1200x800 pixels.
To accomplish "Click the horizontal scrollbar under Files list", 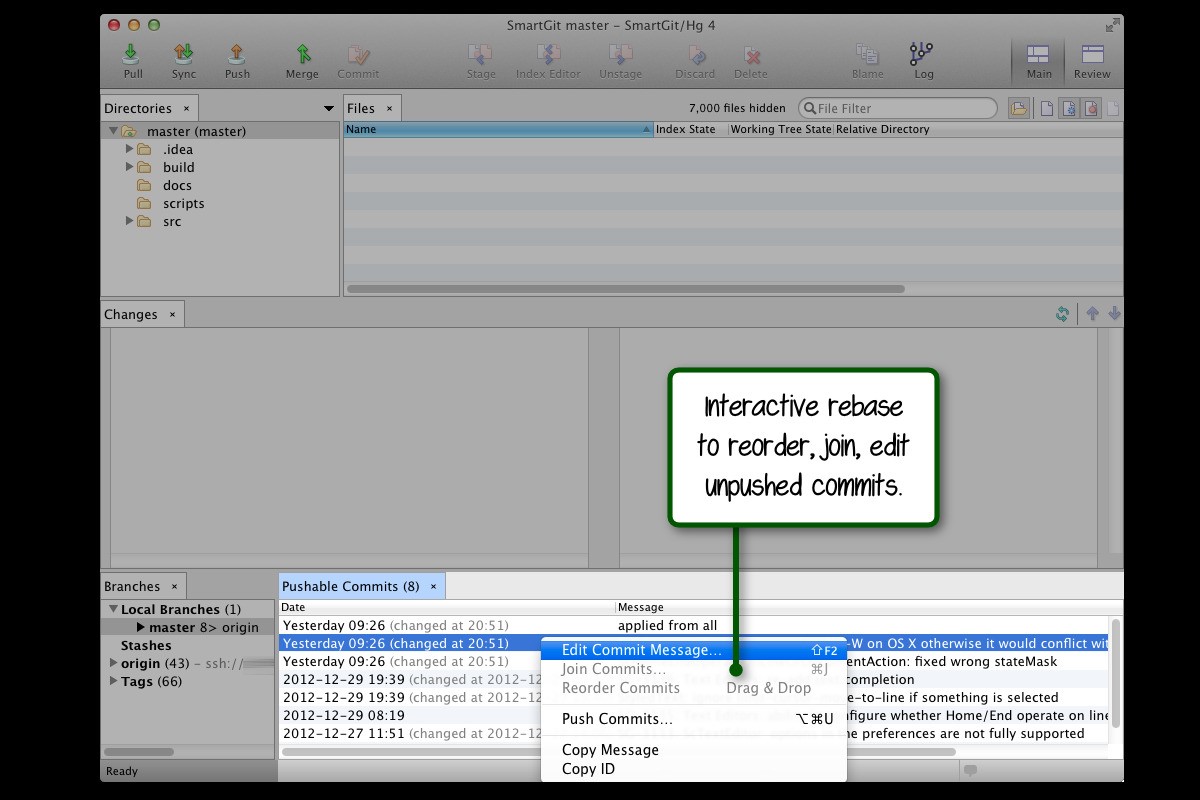I will (625, 289).
